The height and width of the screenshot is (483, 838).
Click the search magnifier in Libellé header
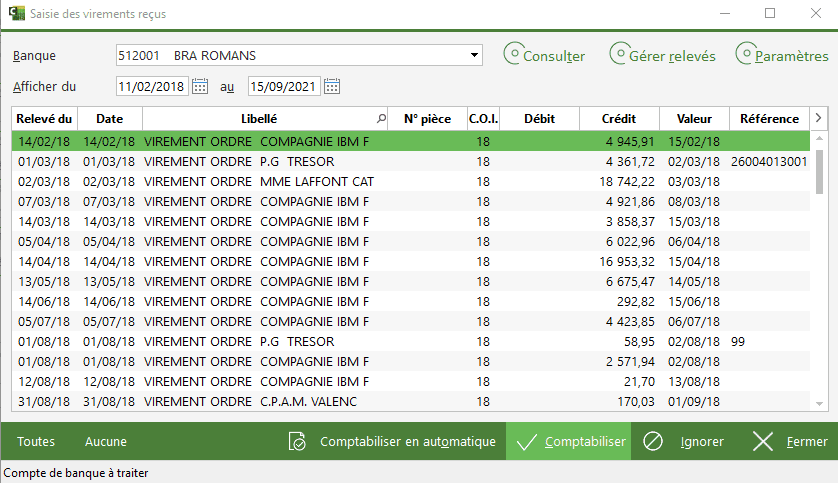click(x=381, y=119)
